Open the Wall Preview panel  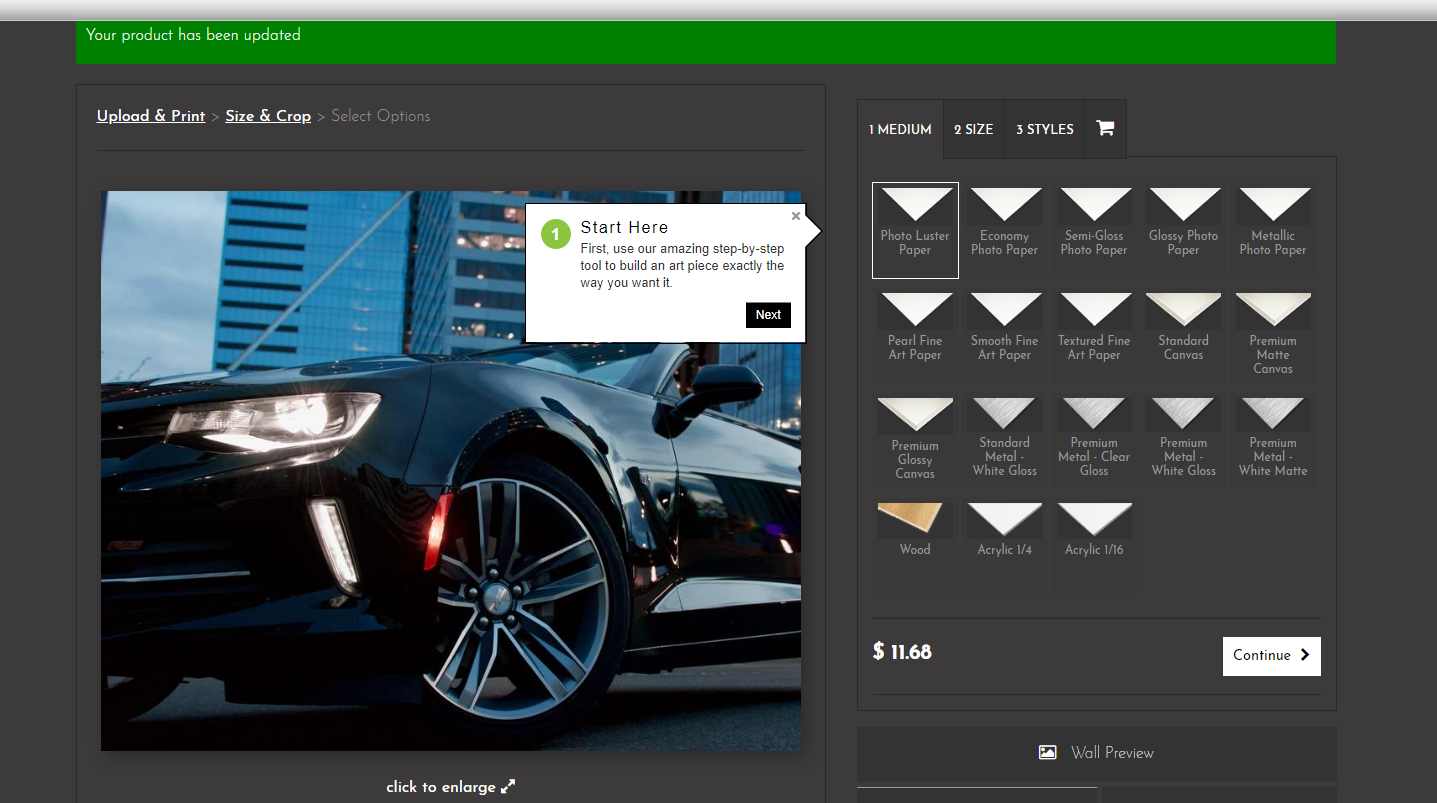1096,753
